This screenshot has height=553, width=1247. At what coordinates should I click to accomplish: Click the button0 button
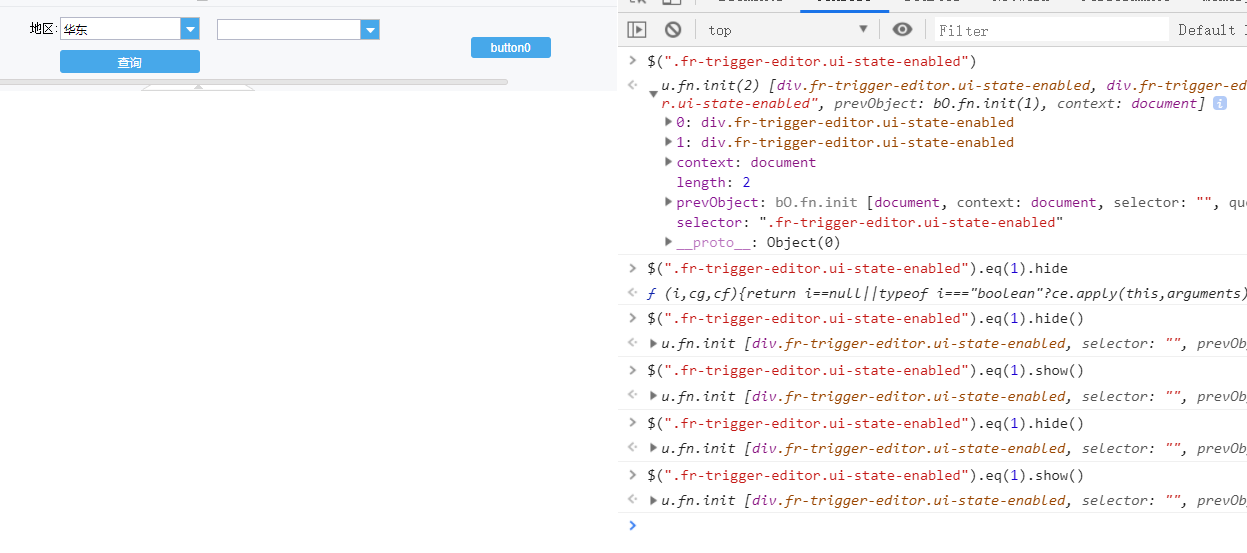(x=511, y=47)
